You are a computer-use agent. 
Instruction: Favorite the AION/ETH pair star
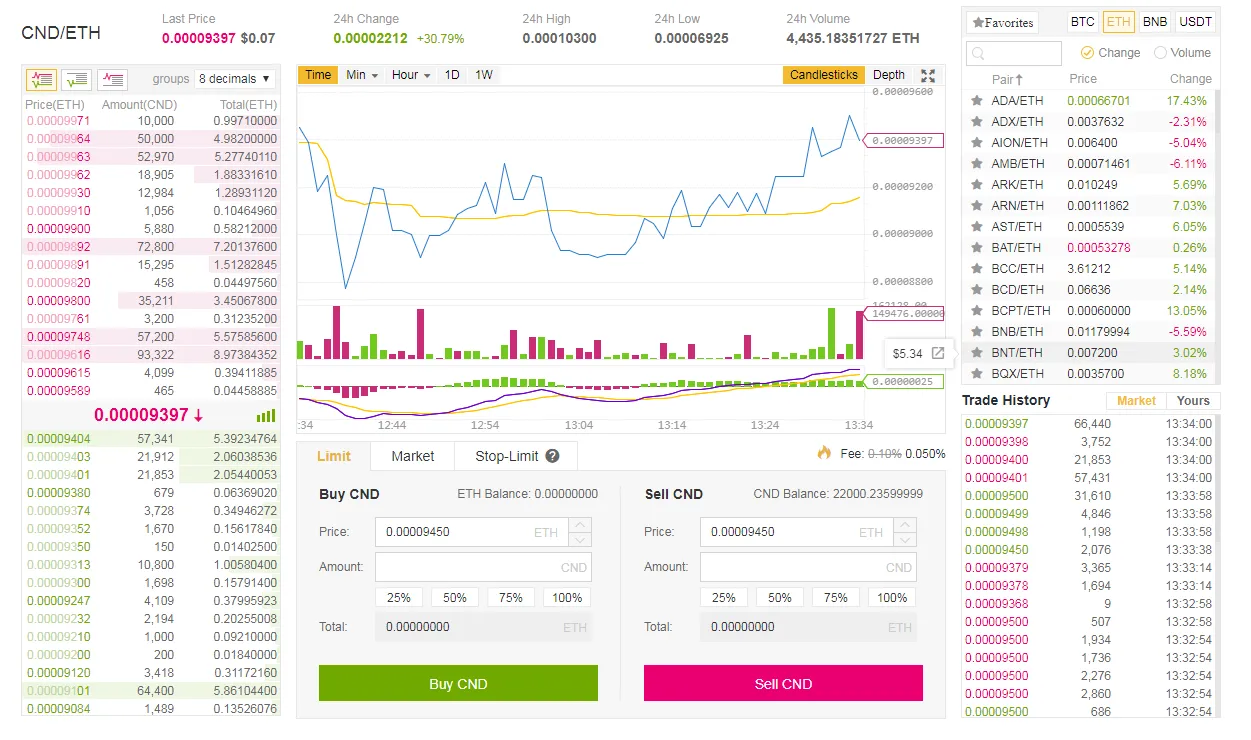click(977, 143)
